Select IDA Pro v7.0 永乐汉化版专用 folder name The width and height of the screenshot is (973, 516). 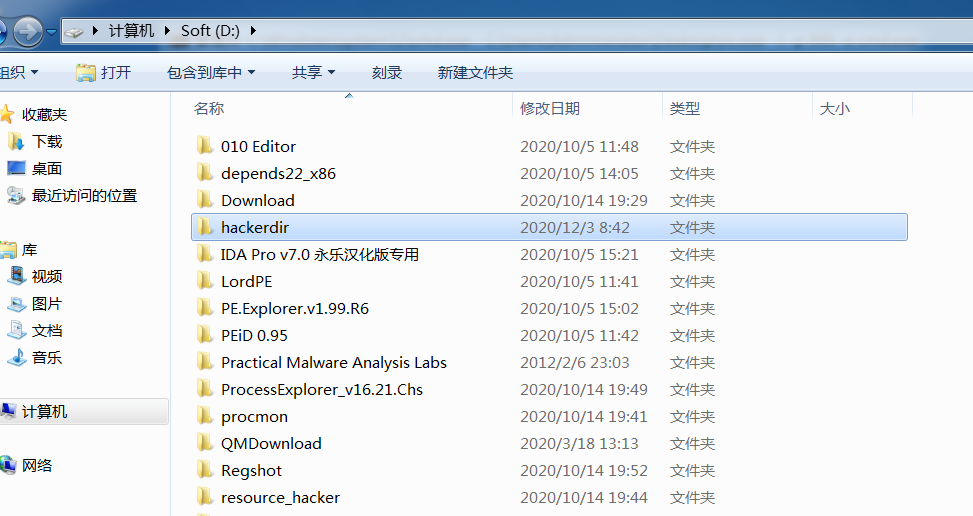tap(320, 254)
